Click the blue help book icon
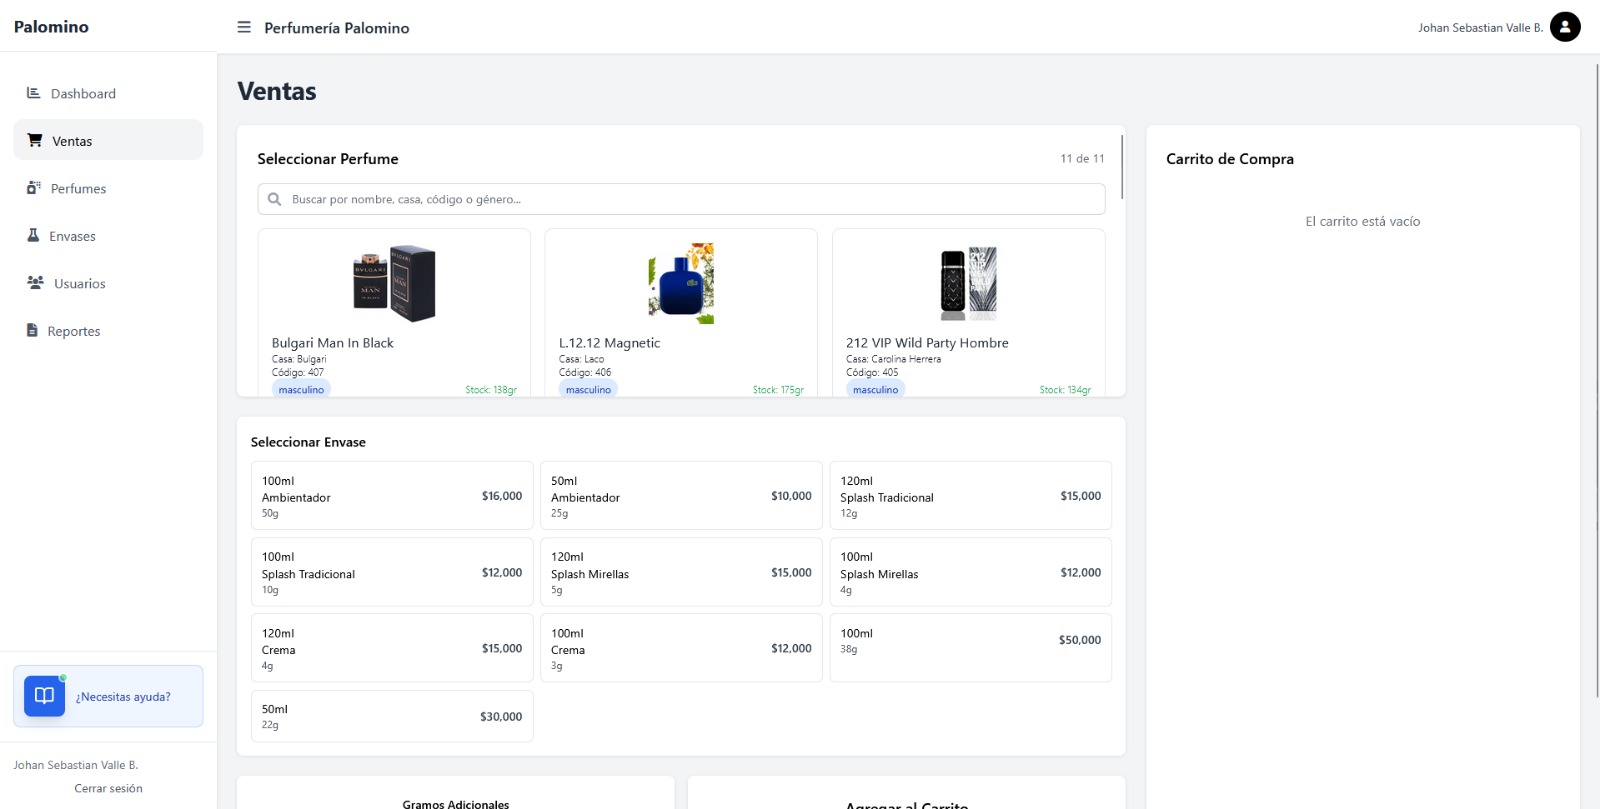 [44, 696]
